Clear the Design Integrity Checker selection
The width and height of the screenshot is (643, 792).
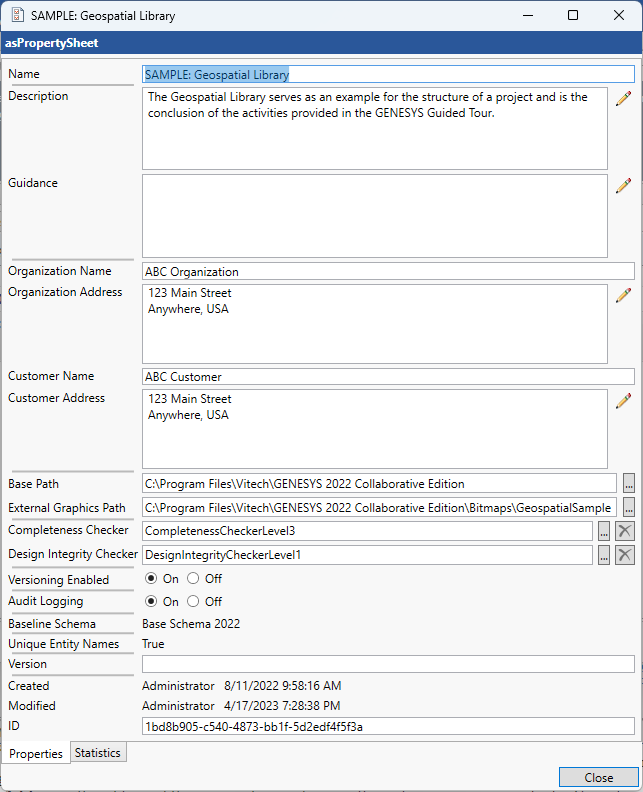tap(624, 555)
